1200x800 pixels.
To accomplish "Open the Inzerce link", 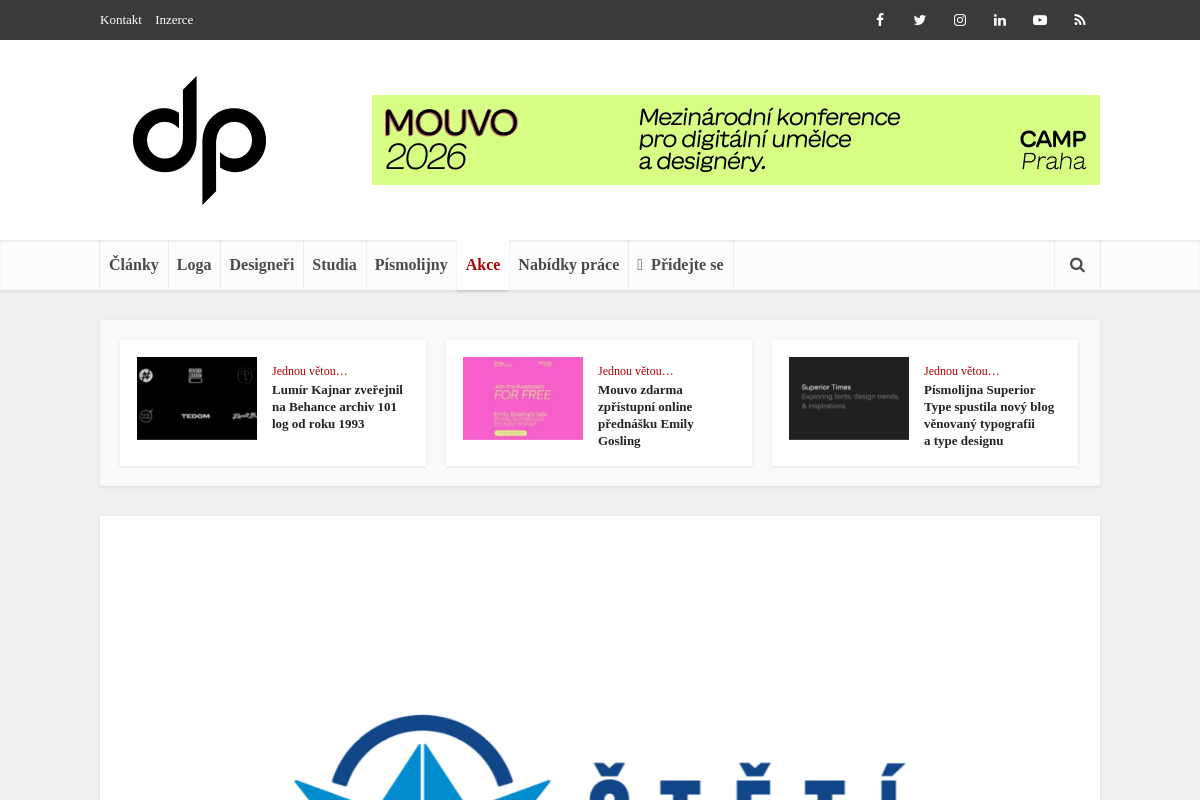I will click(x=174, y=20).
